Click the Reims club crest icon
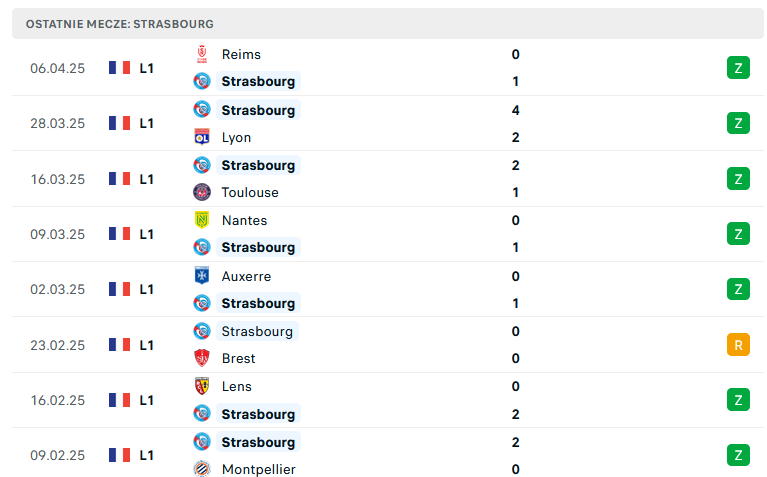This screenshot has height=477, width=767. tap(202, 54)
